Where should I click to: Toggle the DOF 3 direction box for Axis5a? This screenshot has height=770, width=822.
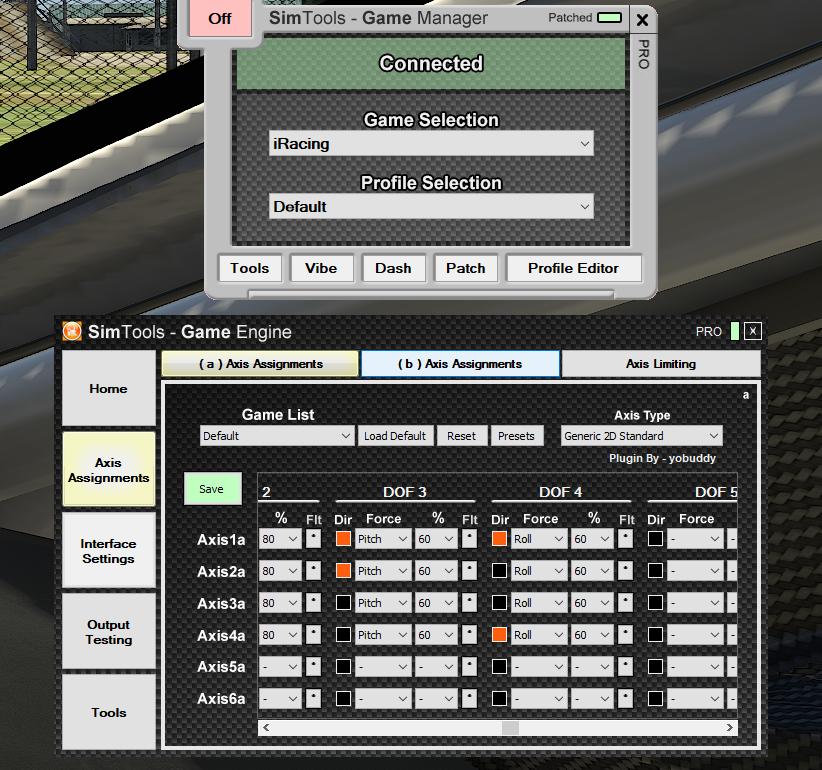click(x=343, y=667)
